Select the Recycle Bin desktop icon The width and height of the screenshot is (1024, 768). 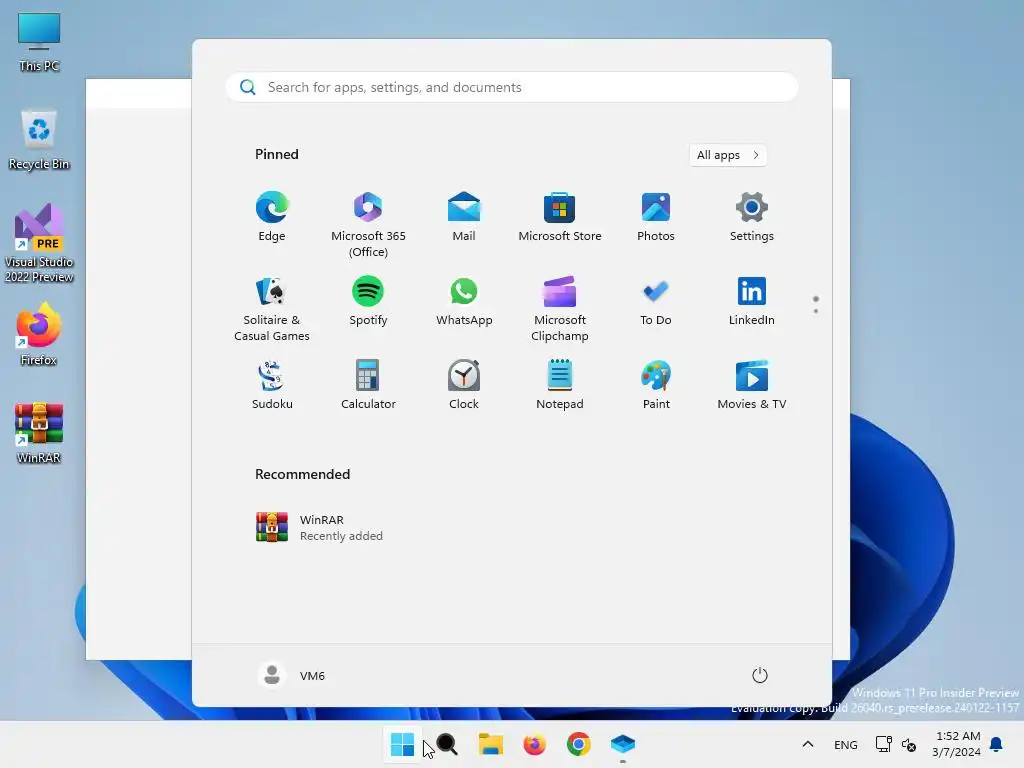tap(39, 140)
